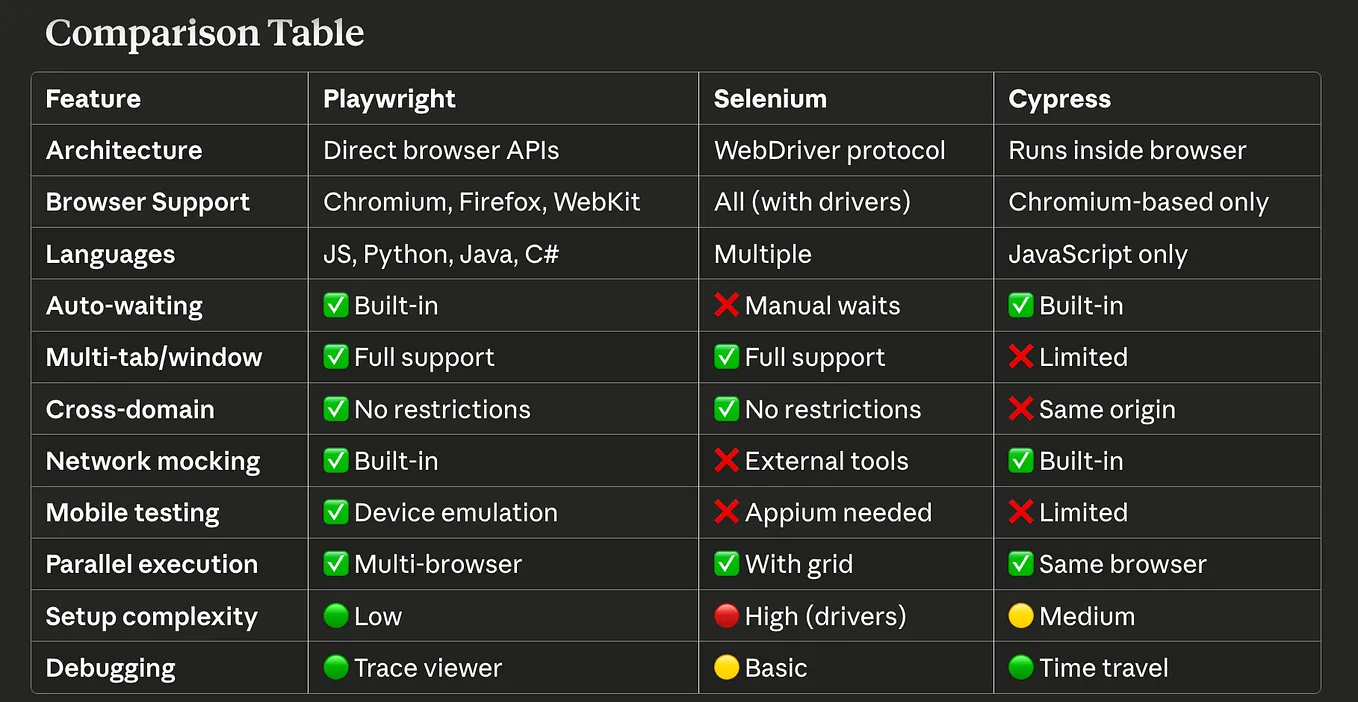Click the red X beside External tools
The width and height of the screenshot is (1358, 702).
point(726,461)
